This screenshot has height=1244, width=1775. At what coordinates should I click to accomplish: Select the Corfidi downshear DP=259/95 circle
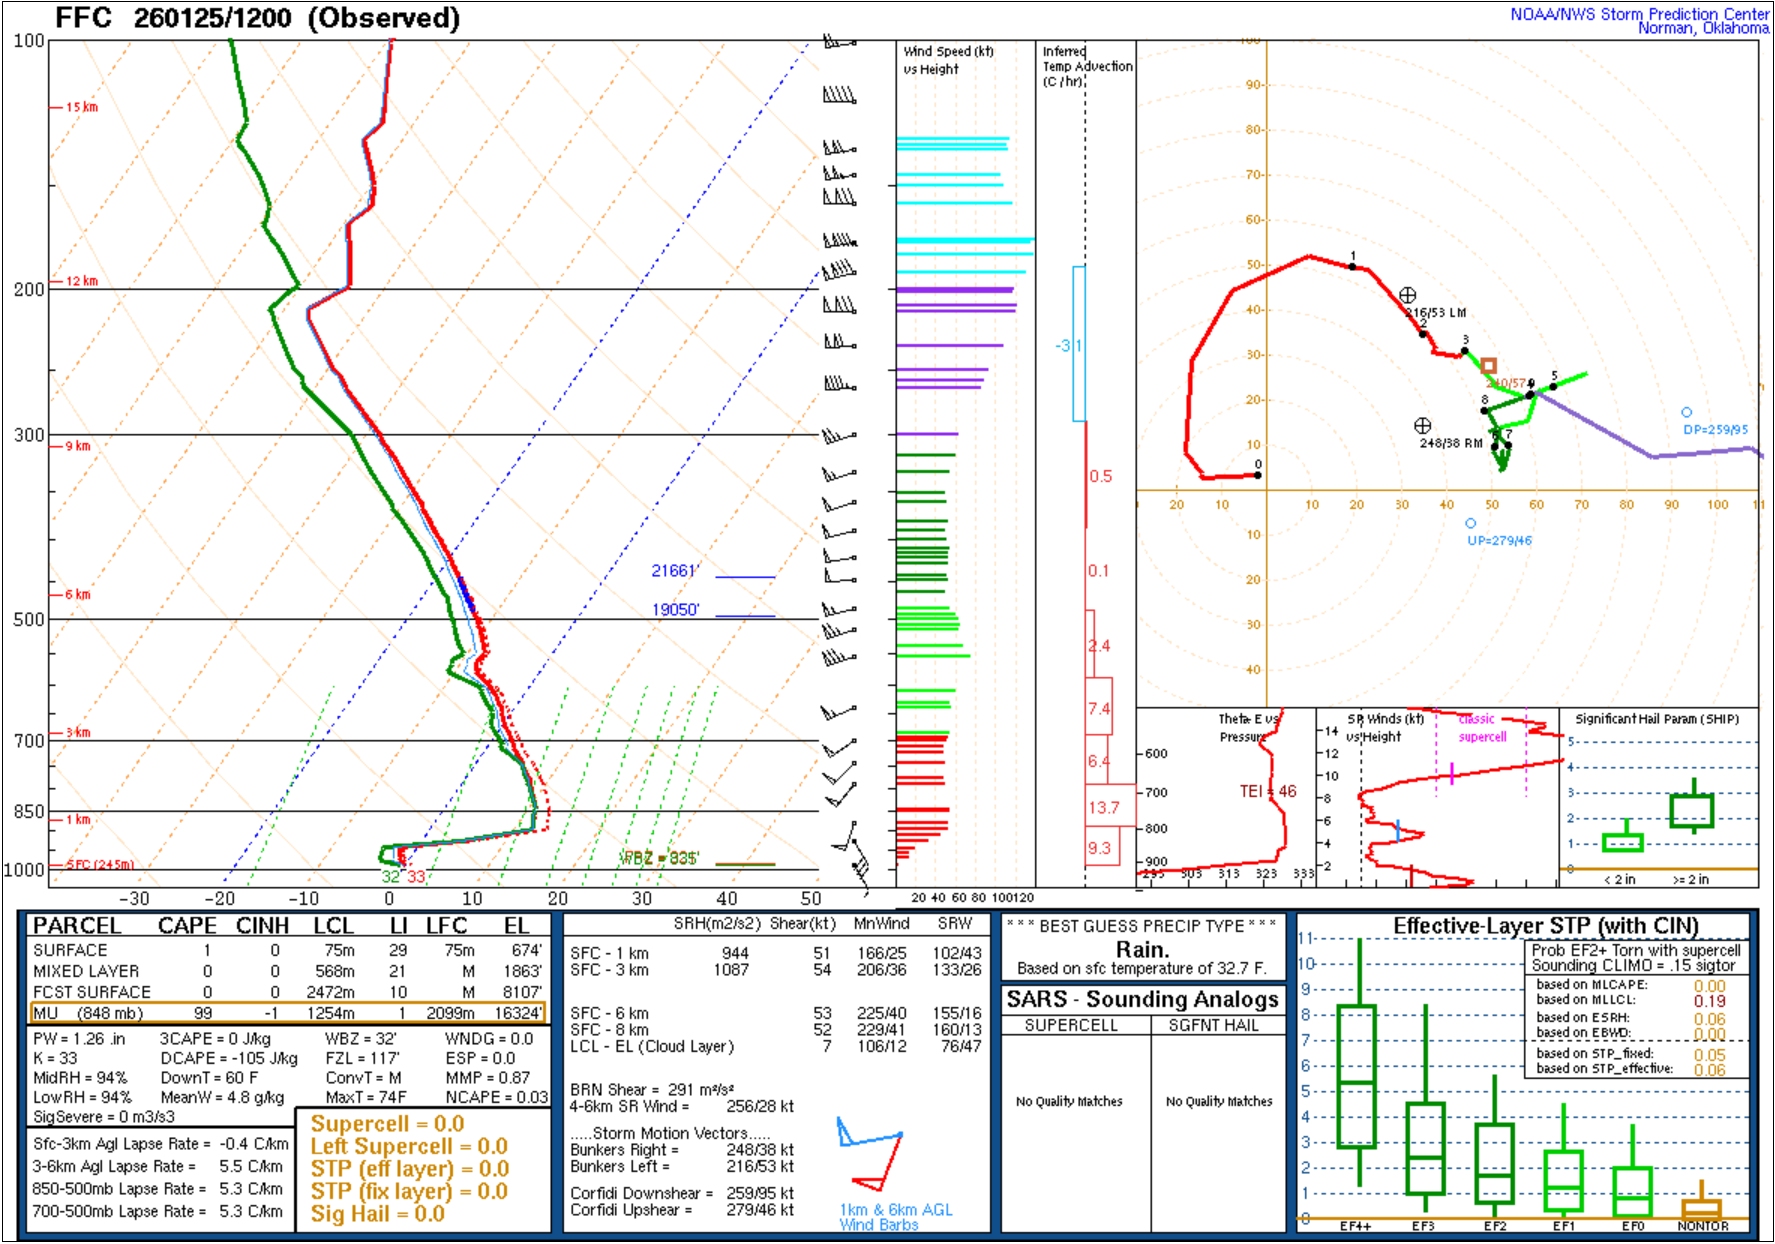(1686, 412)
